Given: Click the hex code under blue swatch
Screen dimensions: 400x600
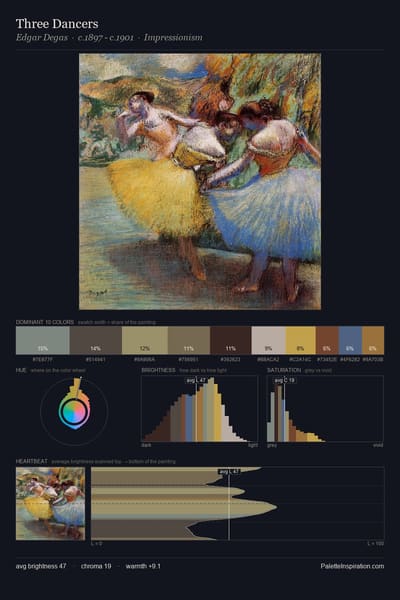Looking at the screenshot, I should 350,360.
